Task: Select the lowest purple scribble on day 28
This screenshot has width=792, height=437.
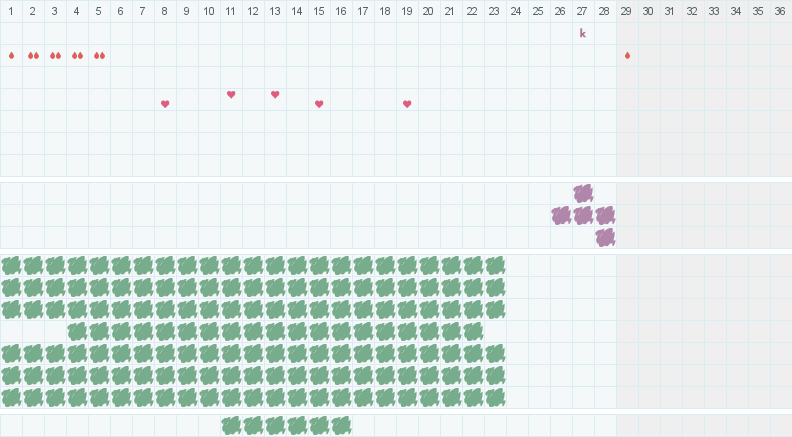Action: pos(605,237)
